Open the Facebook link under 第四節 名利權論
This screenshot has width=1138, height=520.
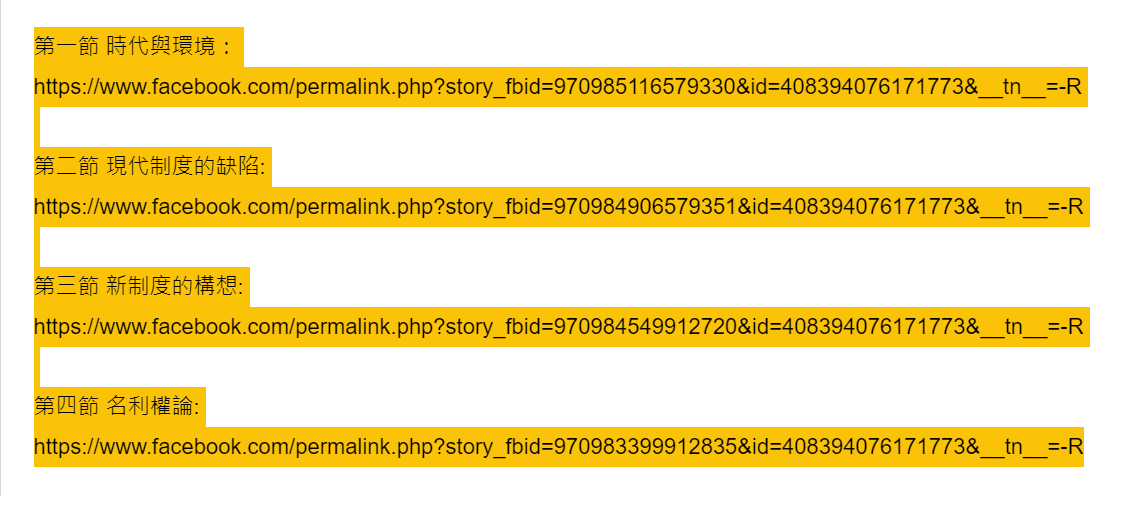tap(559, 447)
